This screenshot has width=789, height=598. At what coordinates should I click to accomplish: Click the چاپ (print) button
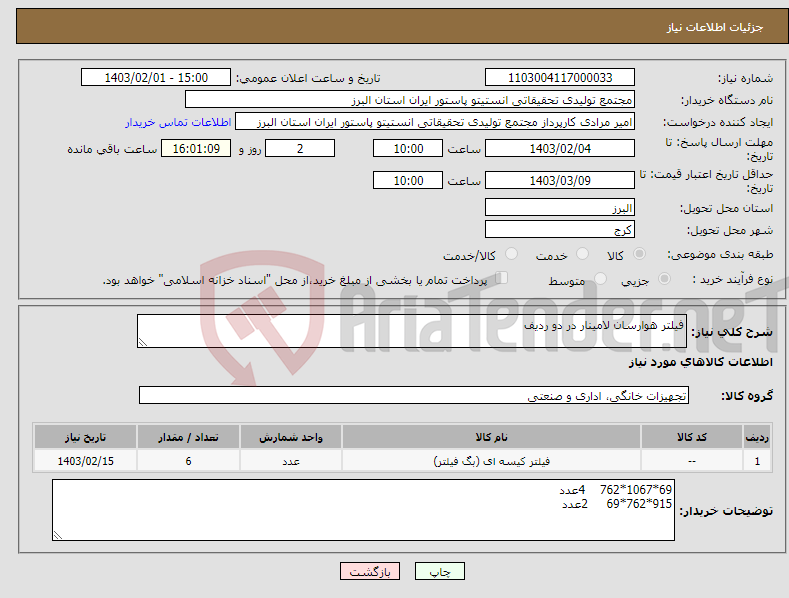439,571
